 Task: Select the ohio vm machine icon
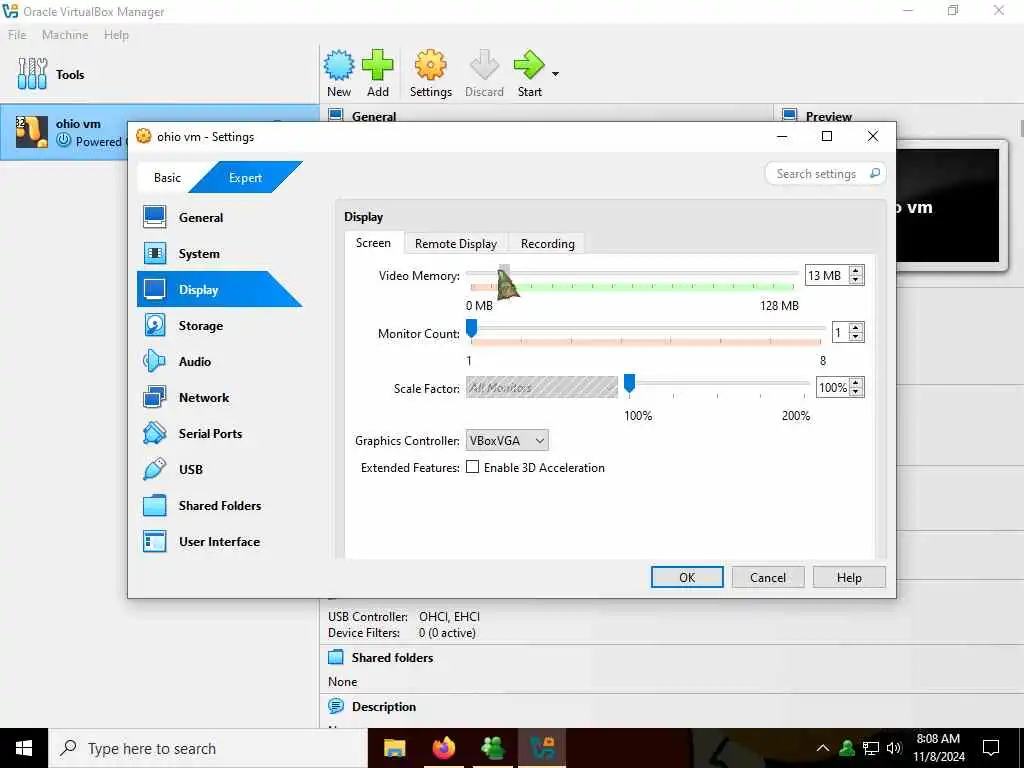pos(31,132)
